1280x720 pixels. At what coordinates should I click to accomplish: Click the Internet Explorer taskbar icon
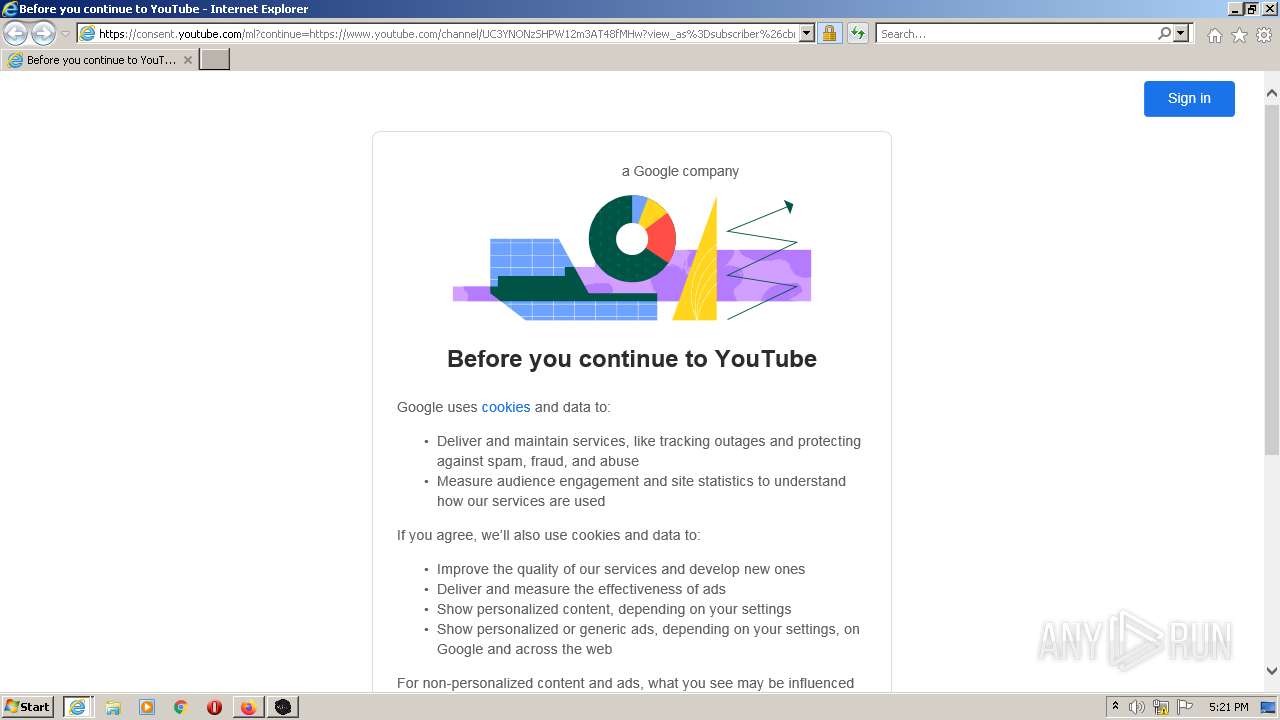click(x=77, y=707)
